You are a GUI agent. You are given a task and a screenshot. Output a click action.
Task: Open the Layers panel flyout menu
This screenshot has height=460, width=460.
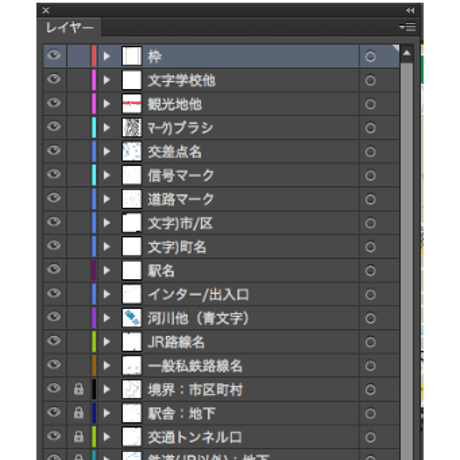pyautogui.click(x=407, y=27)
